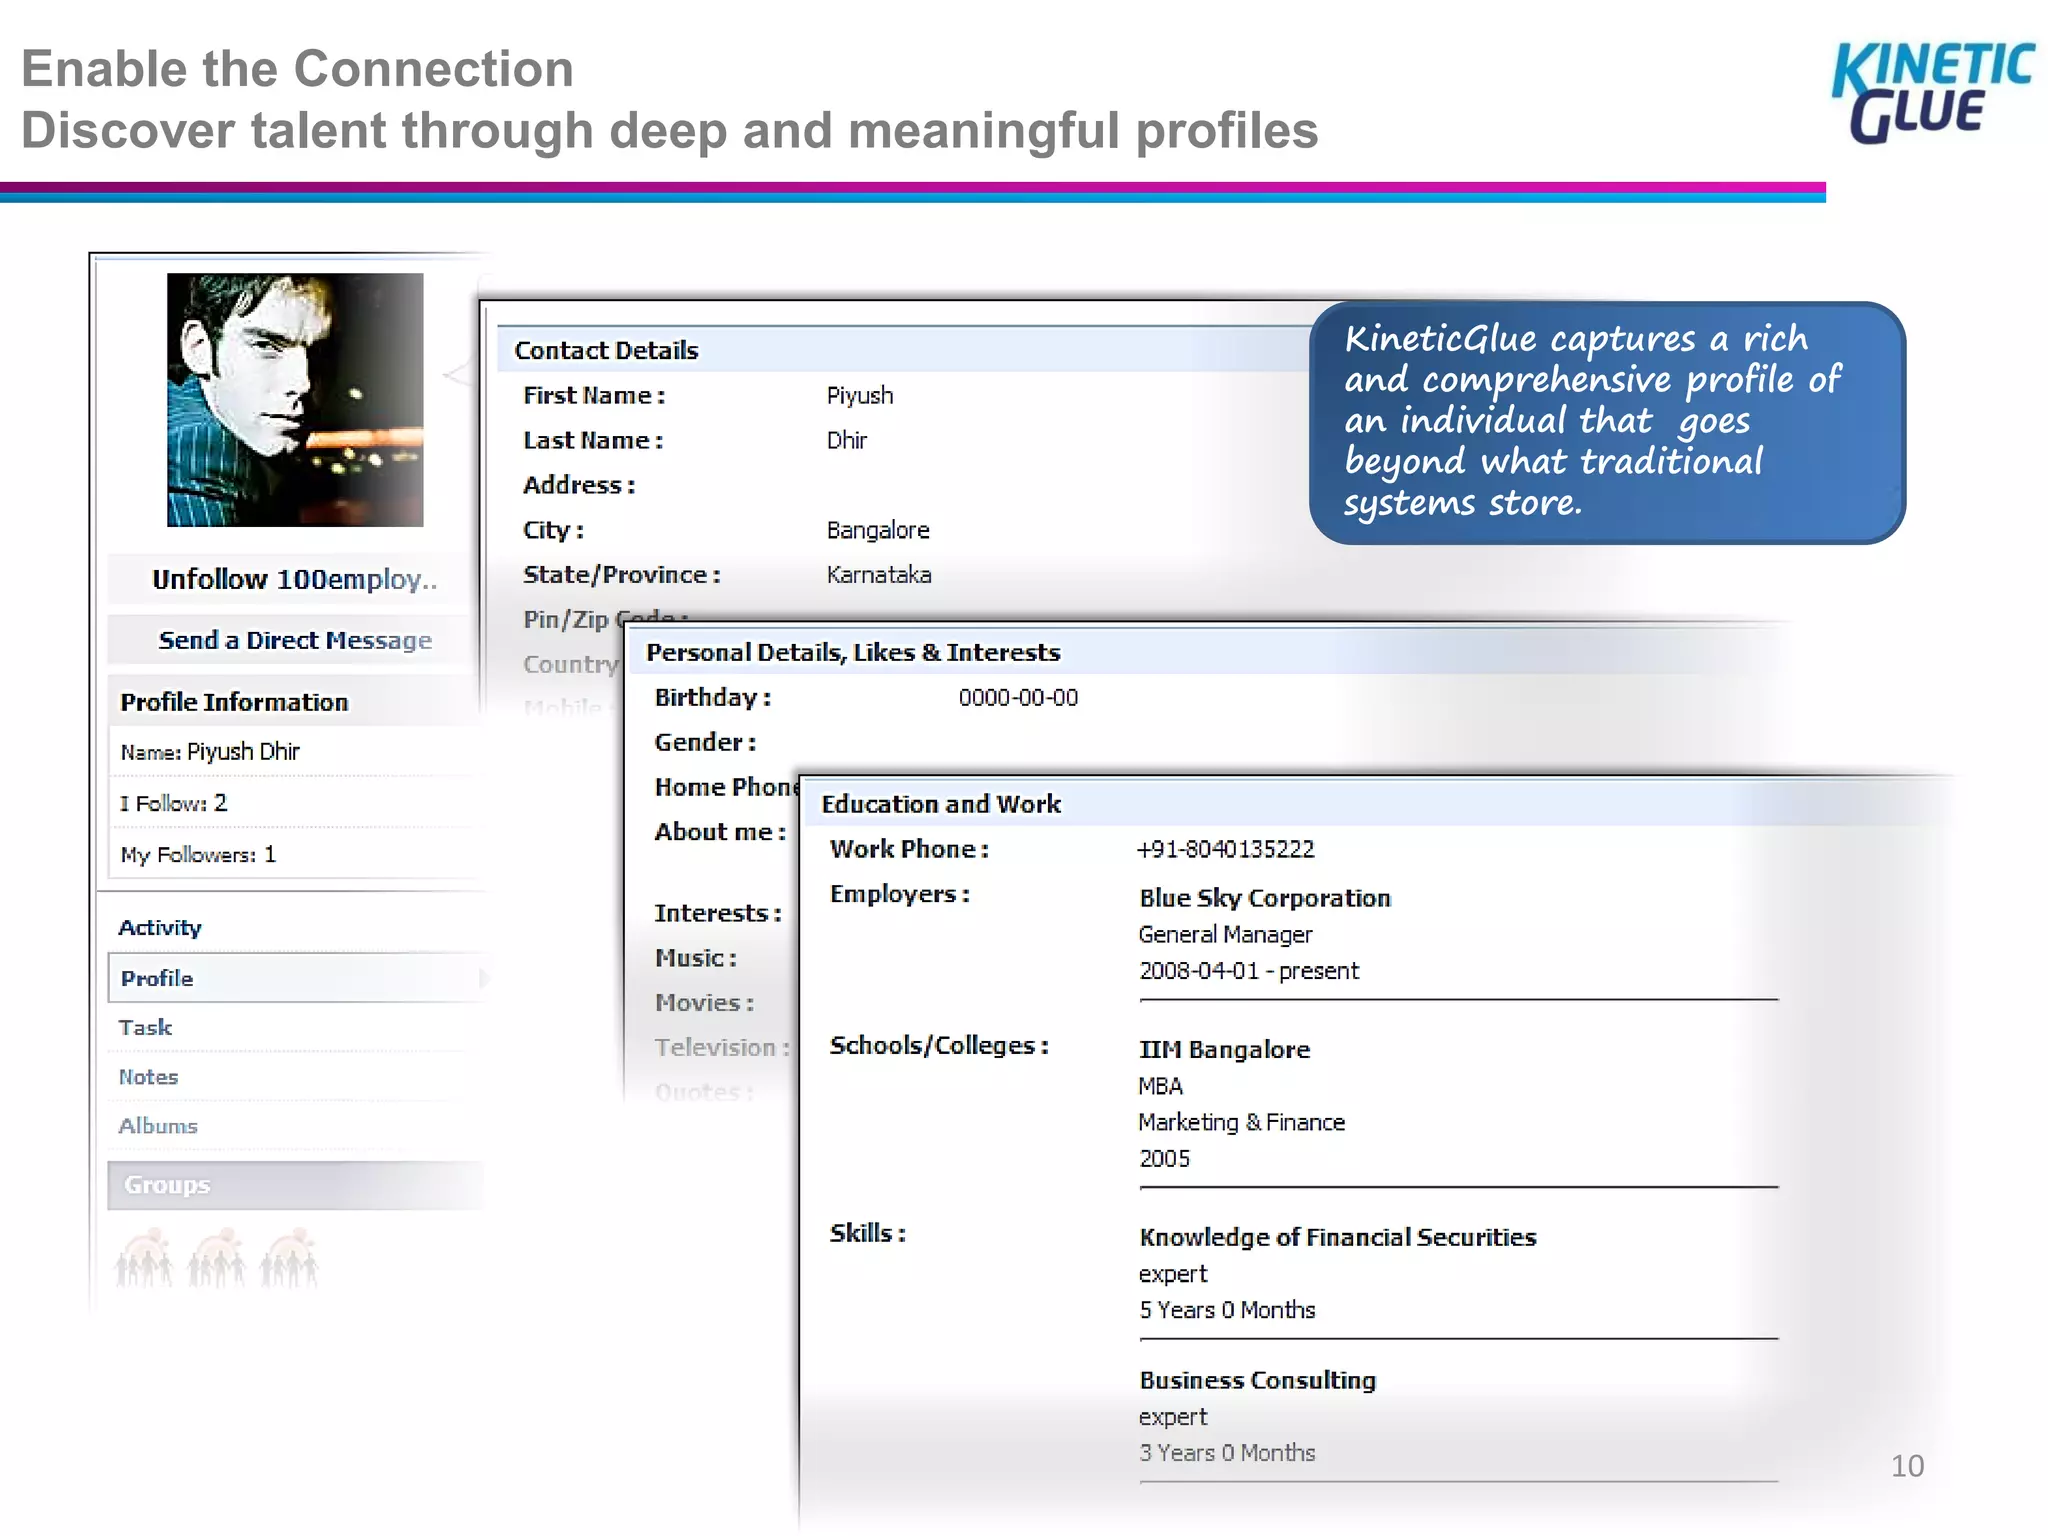
Task: Click the I Follow: 2 row
Action: click(x=294, y=803)
